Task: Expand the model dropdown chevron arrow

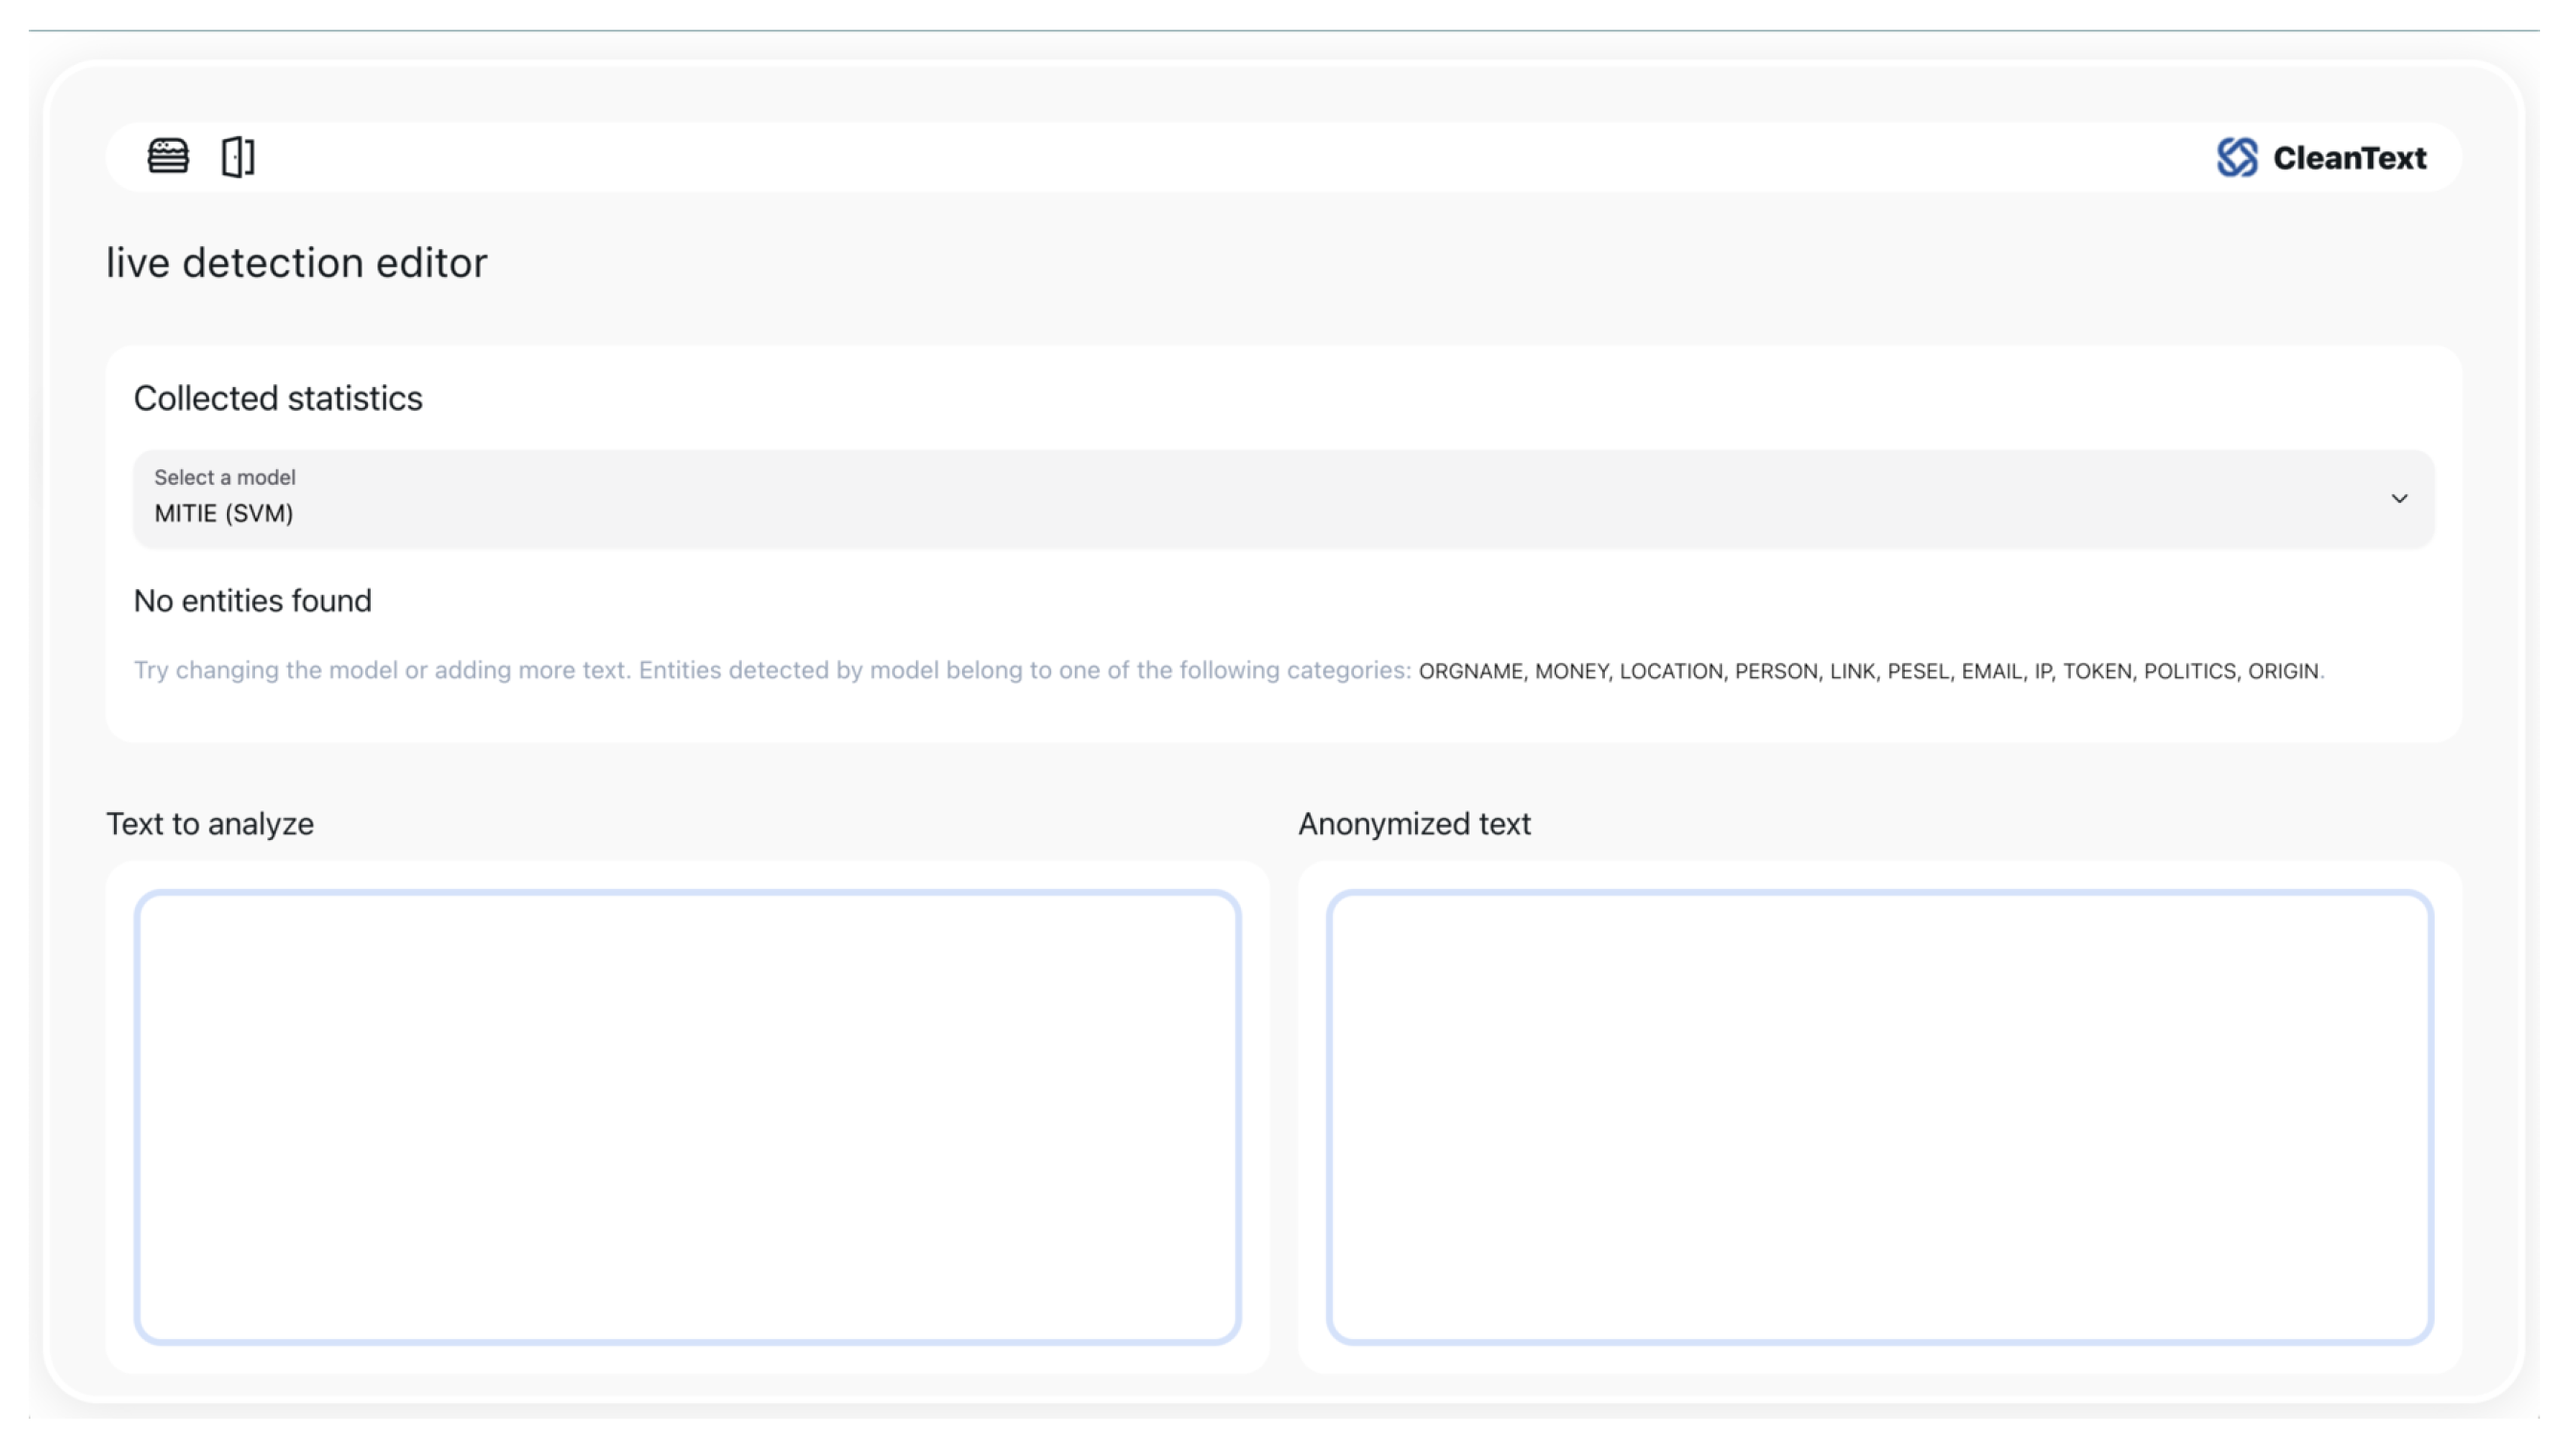Action: (x=2399, y=498)
